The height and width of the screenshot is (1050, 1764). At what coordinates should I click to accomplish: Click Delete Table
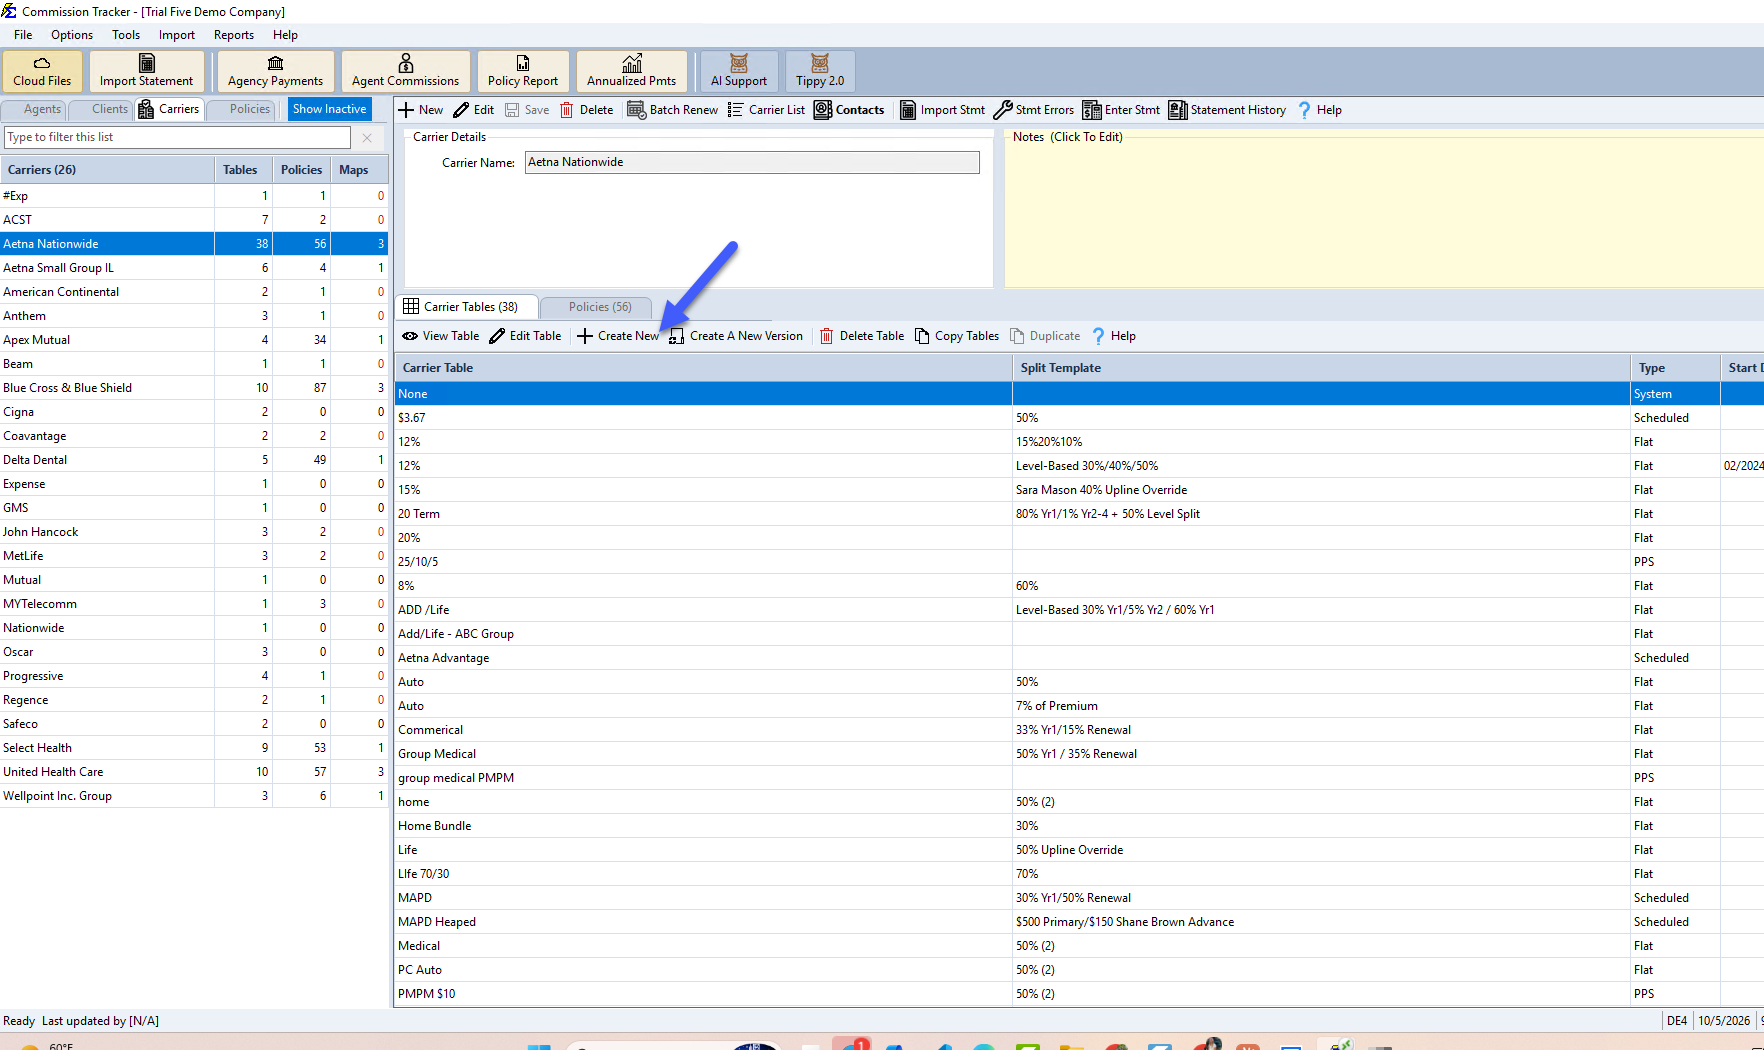click(861, 336)
